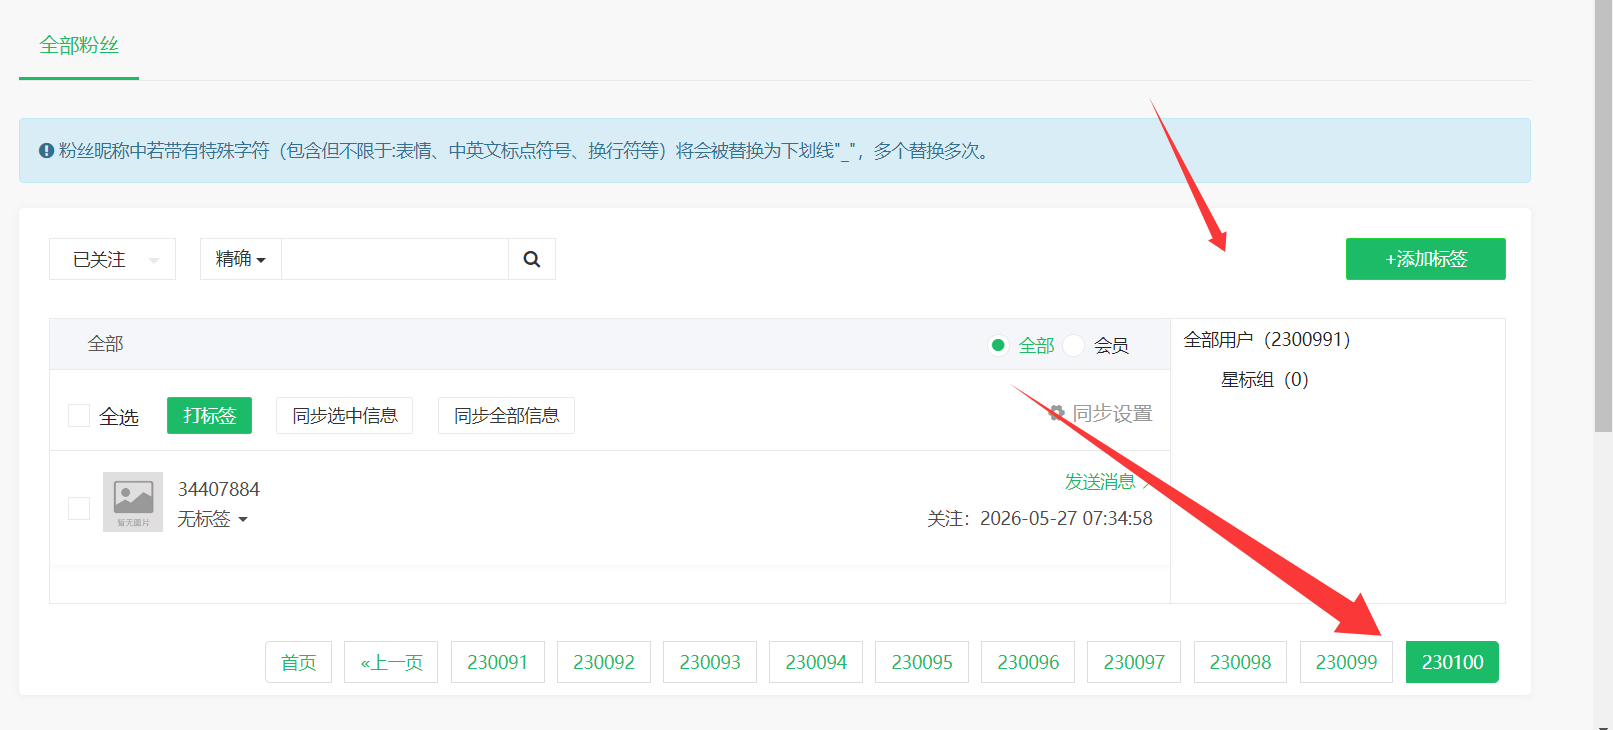Click the 打标签 button

click(209, 415)
